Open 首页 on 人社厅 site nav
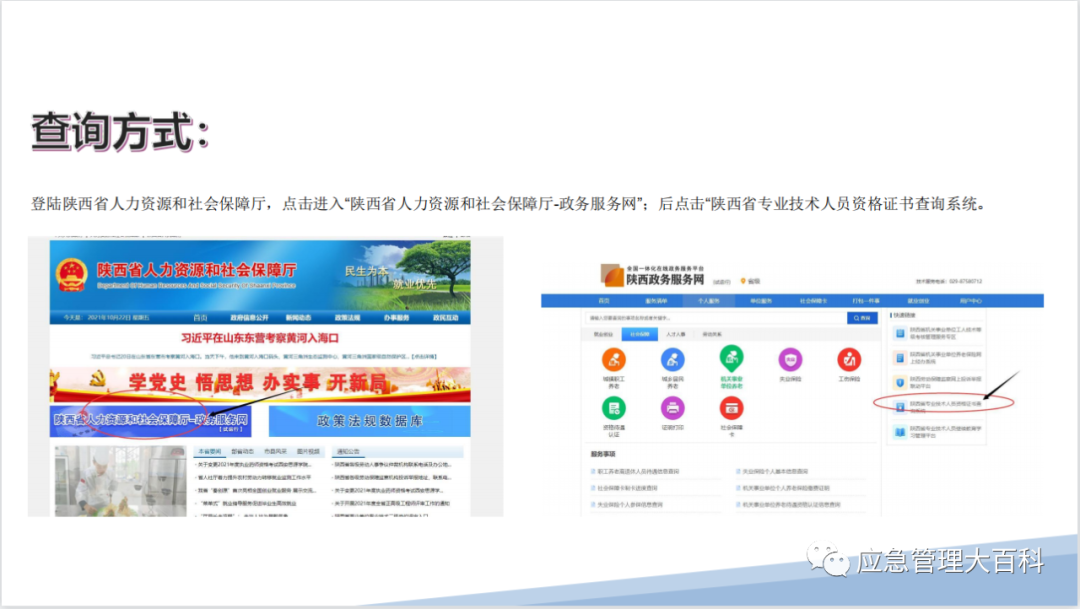This screenshot has height=609, width=1080. coord(200,318)
